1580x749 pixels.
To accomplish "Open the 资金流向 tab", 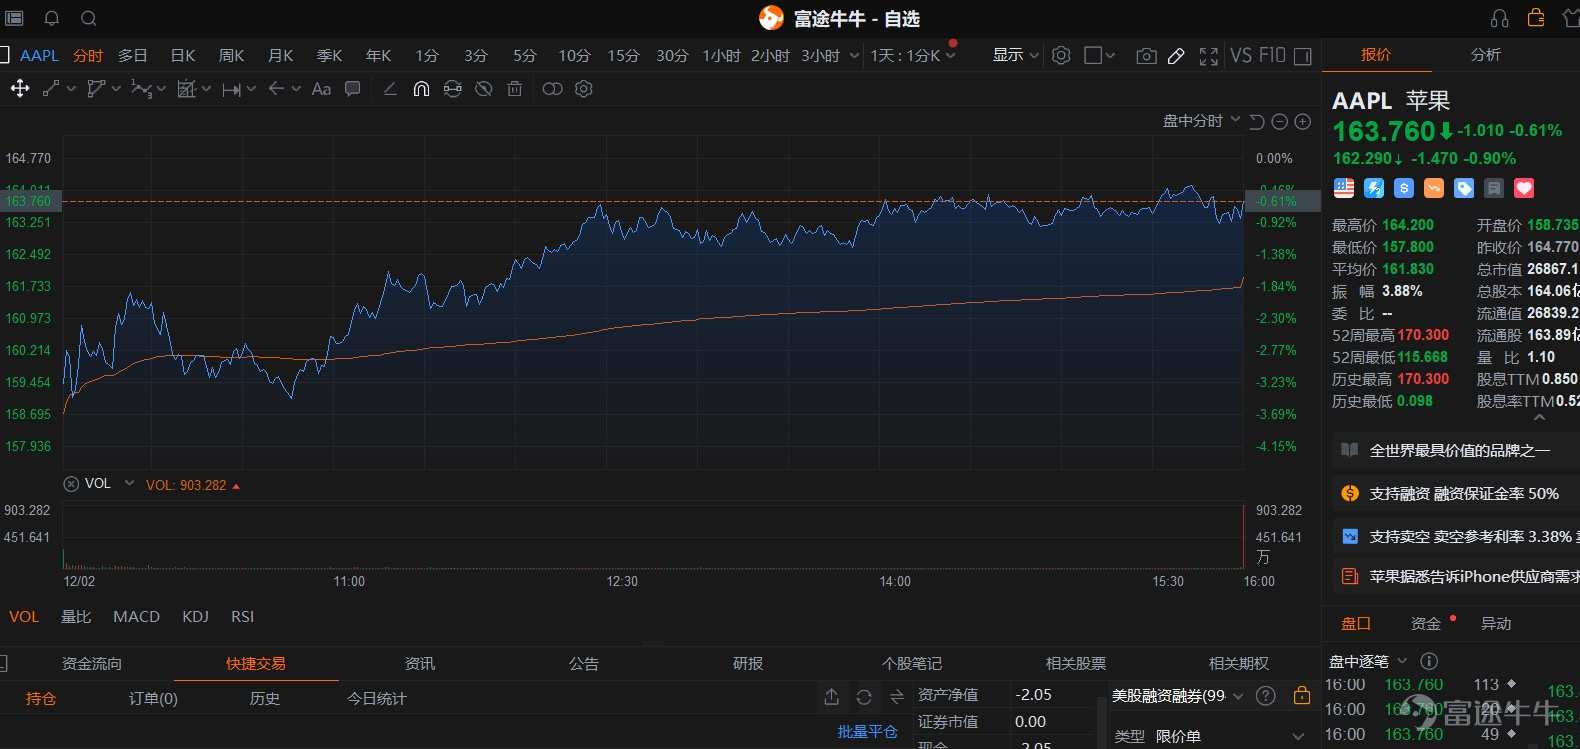I will [x=92, y=664].
